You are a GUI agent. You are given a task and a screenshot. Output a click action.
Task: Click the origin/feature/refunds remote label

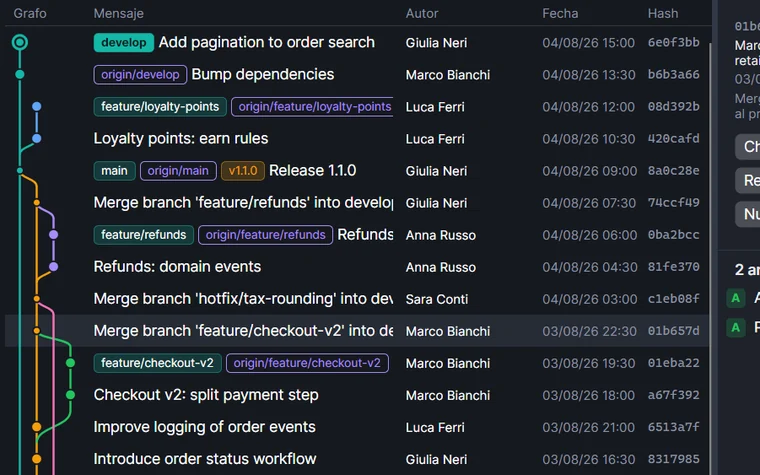click(266, 235)
